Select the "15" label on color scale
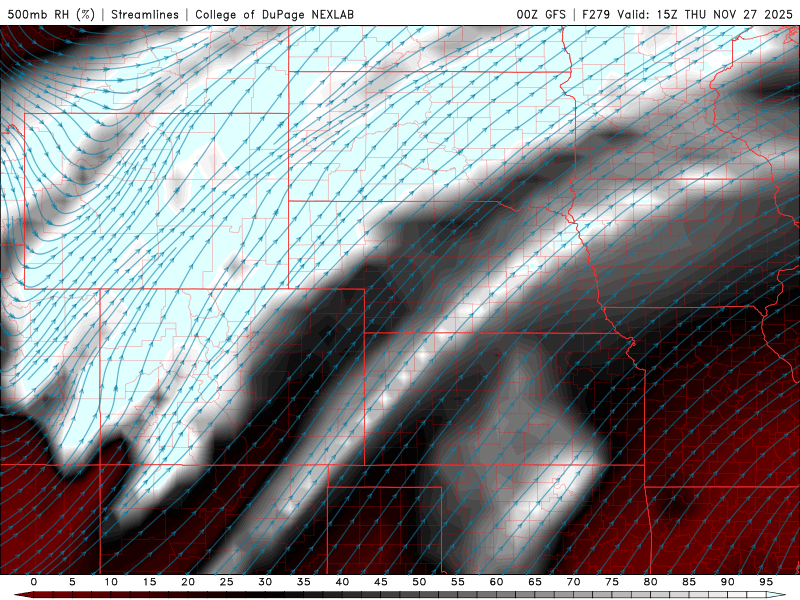The height and width of the screenshot is (600, 800). click(x=149, y=582)
